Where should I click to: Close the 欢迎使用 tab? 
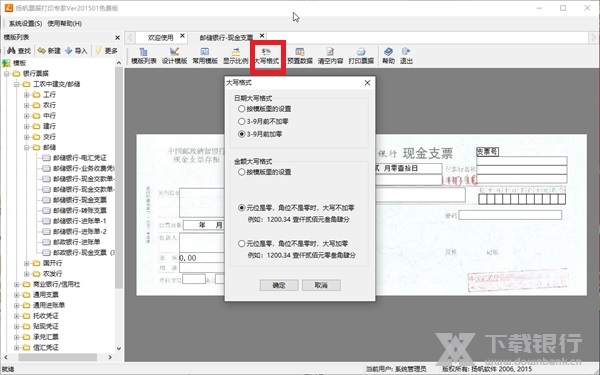(183, 36)
